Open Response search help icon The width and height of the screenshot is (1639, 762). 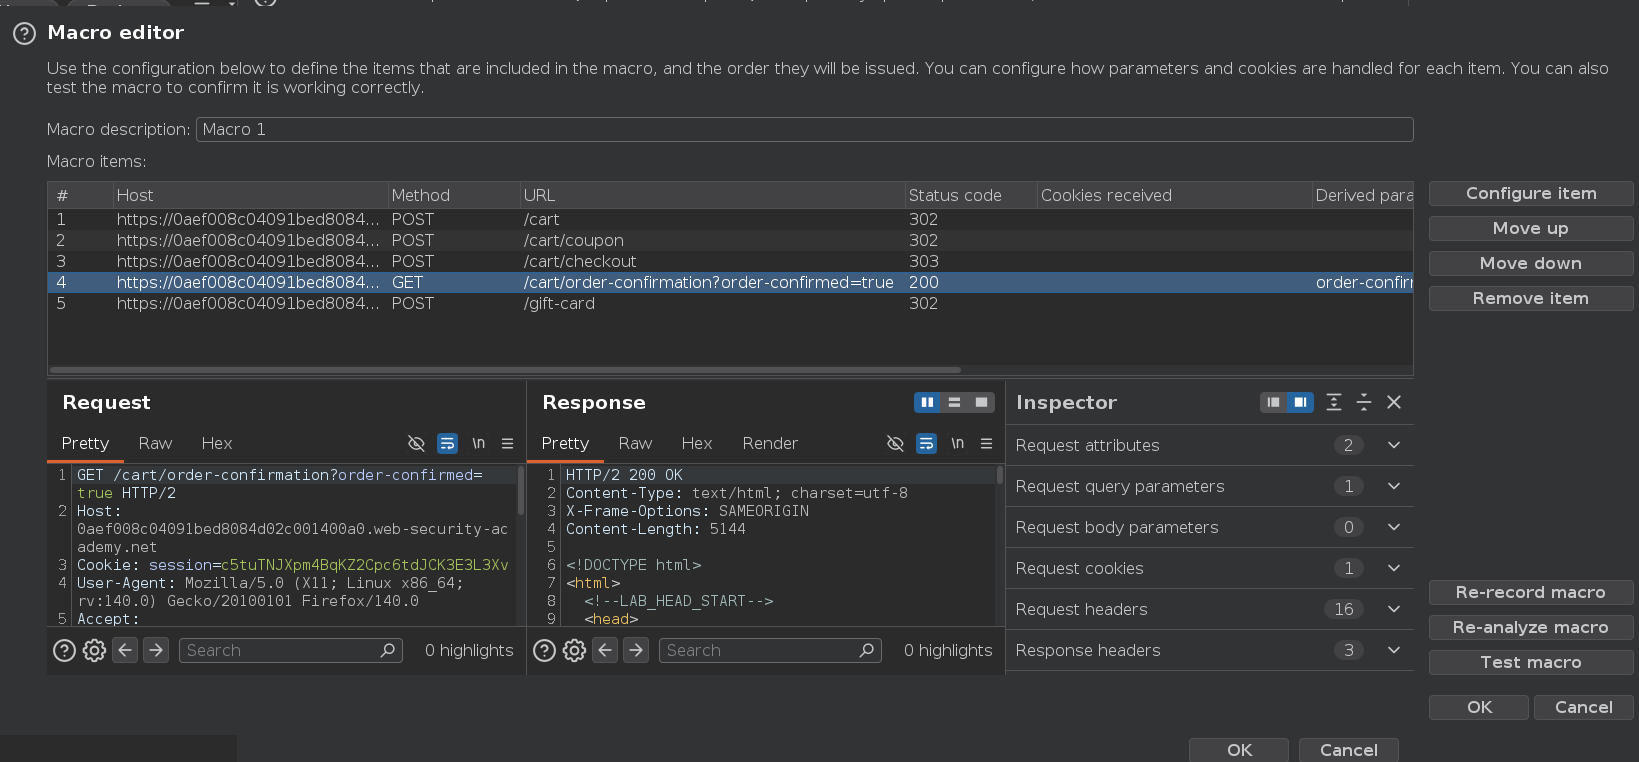tap(544, 651)
